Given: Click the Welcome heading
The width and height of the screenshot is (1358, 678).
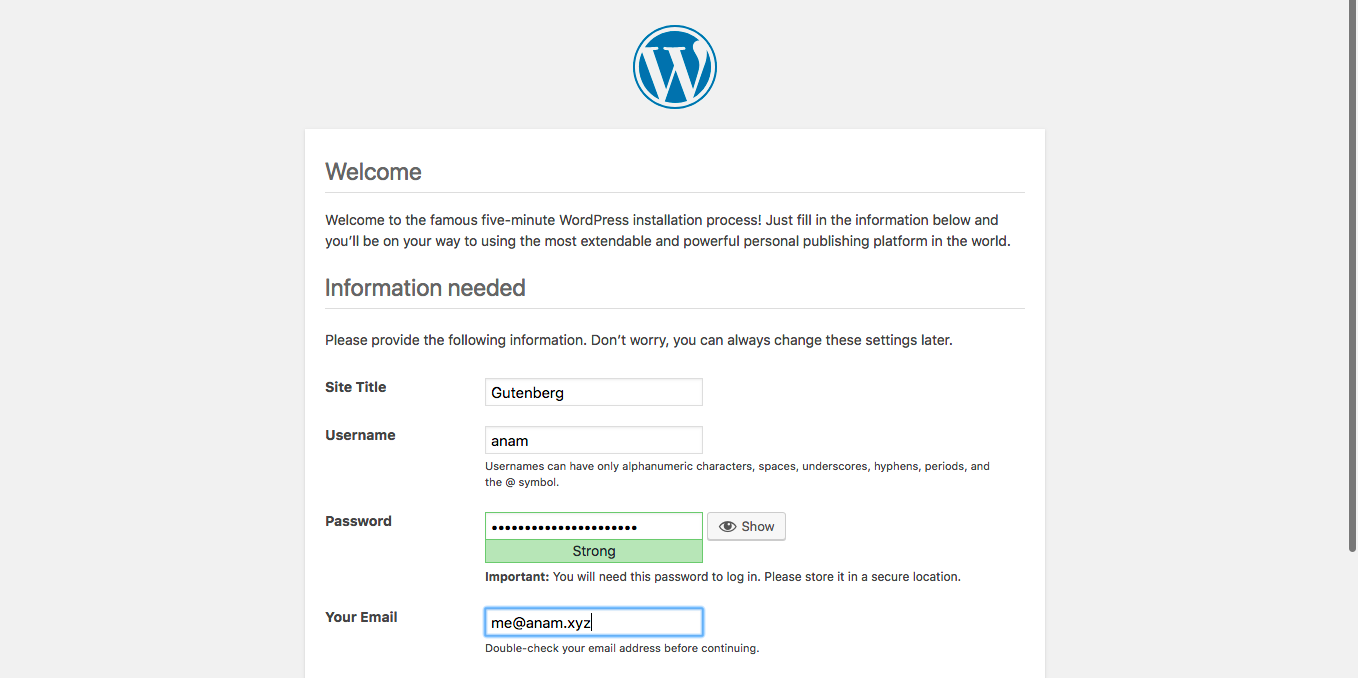Looking at the screenshot, I should pos(373,172).
